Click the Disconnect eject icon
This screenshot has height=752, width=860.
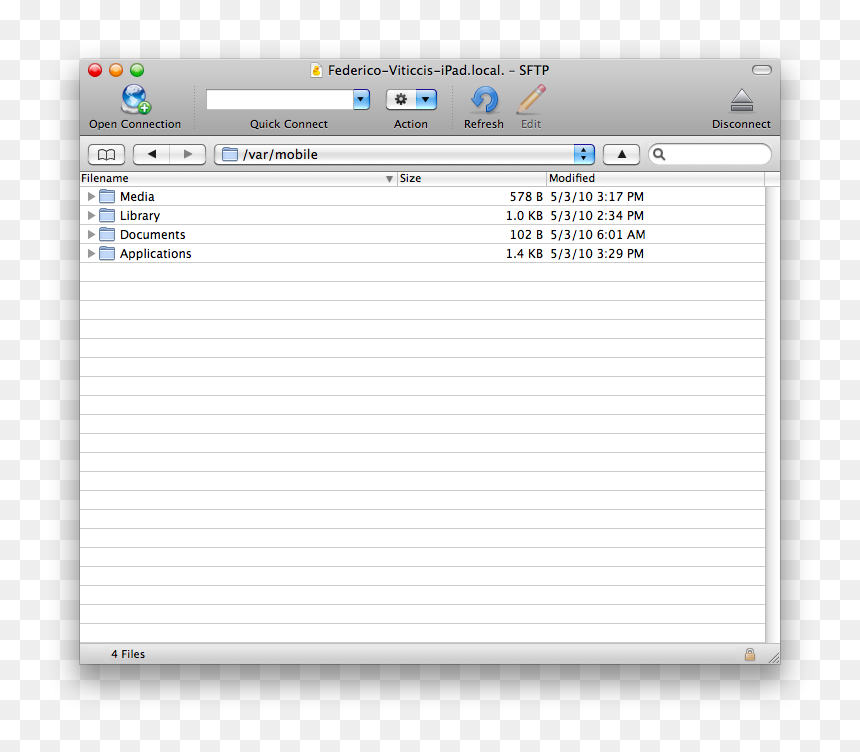pos(742,100)
